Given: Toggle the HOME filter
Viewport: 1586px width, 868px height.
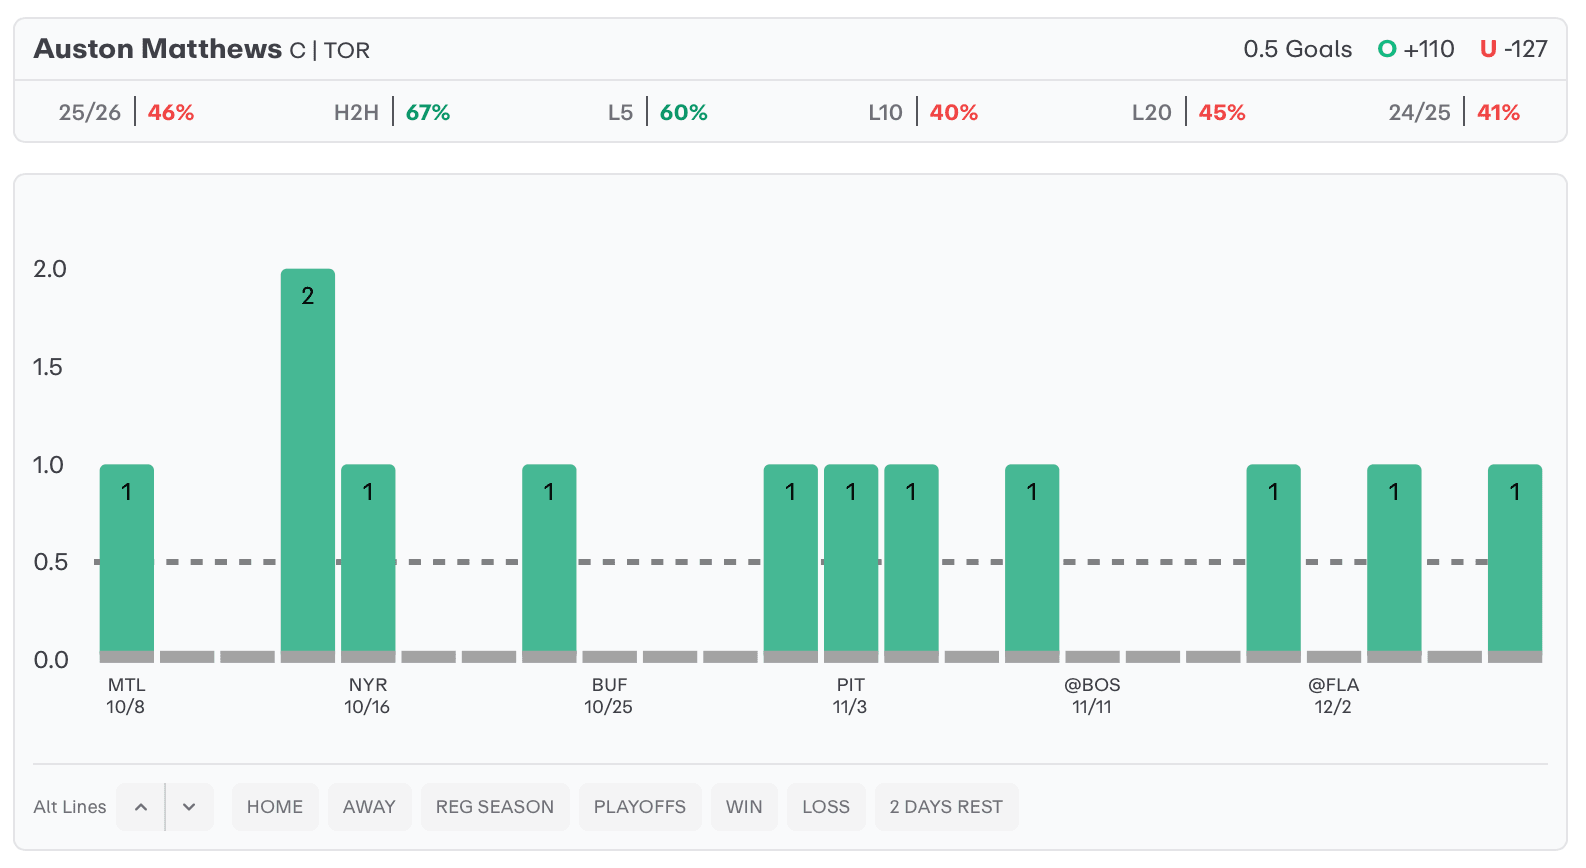Looking at the screenshot, I should [275, 807].
